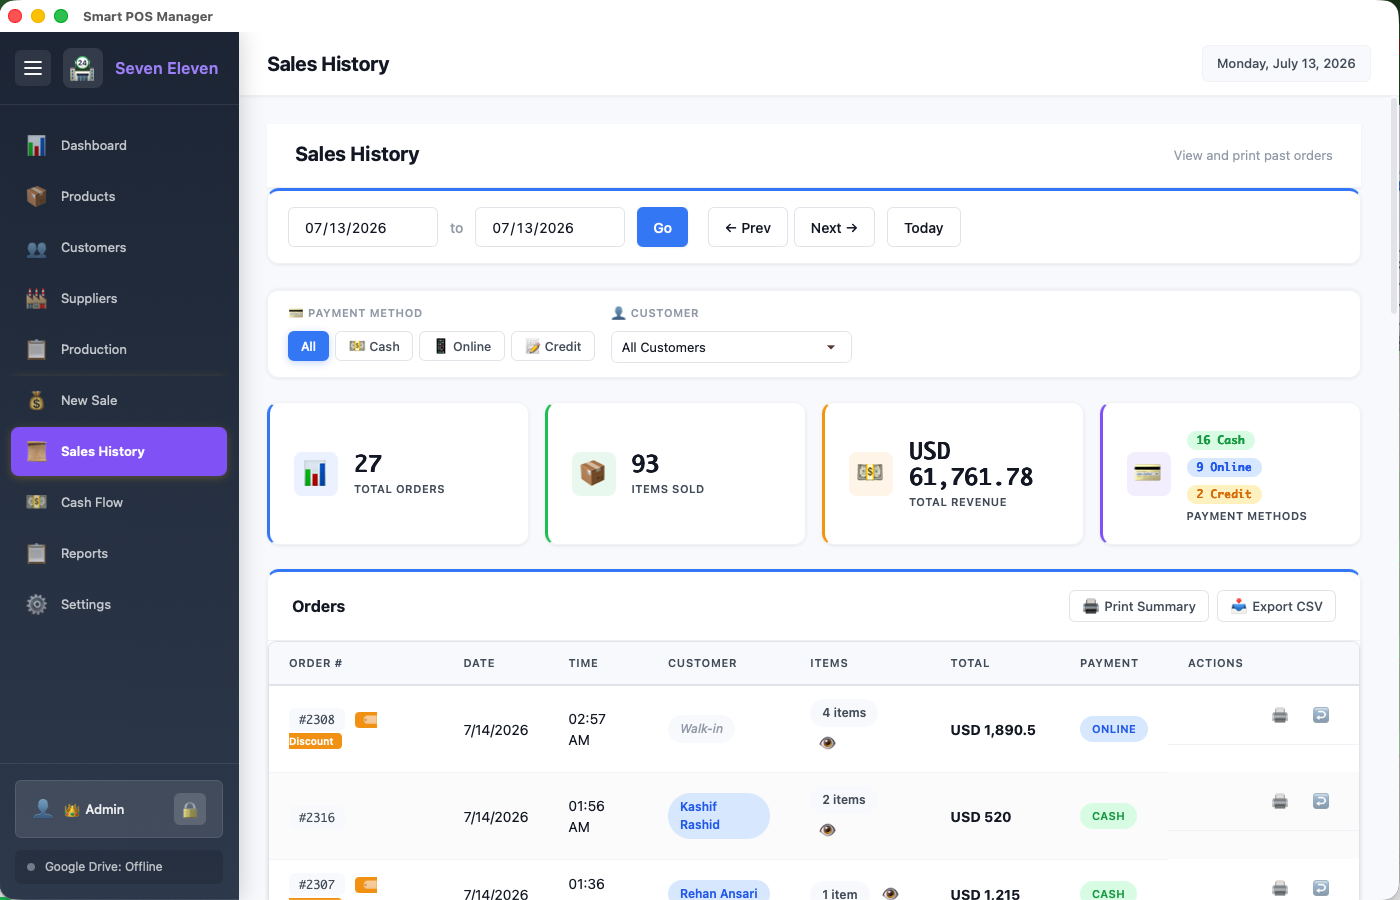Click the 9 Online badge
This screenshot has width=1400, height=900.
pos(1224,467)
